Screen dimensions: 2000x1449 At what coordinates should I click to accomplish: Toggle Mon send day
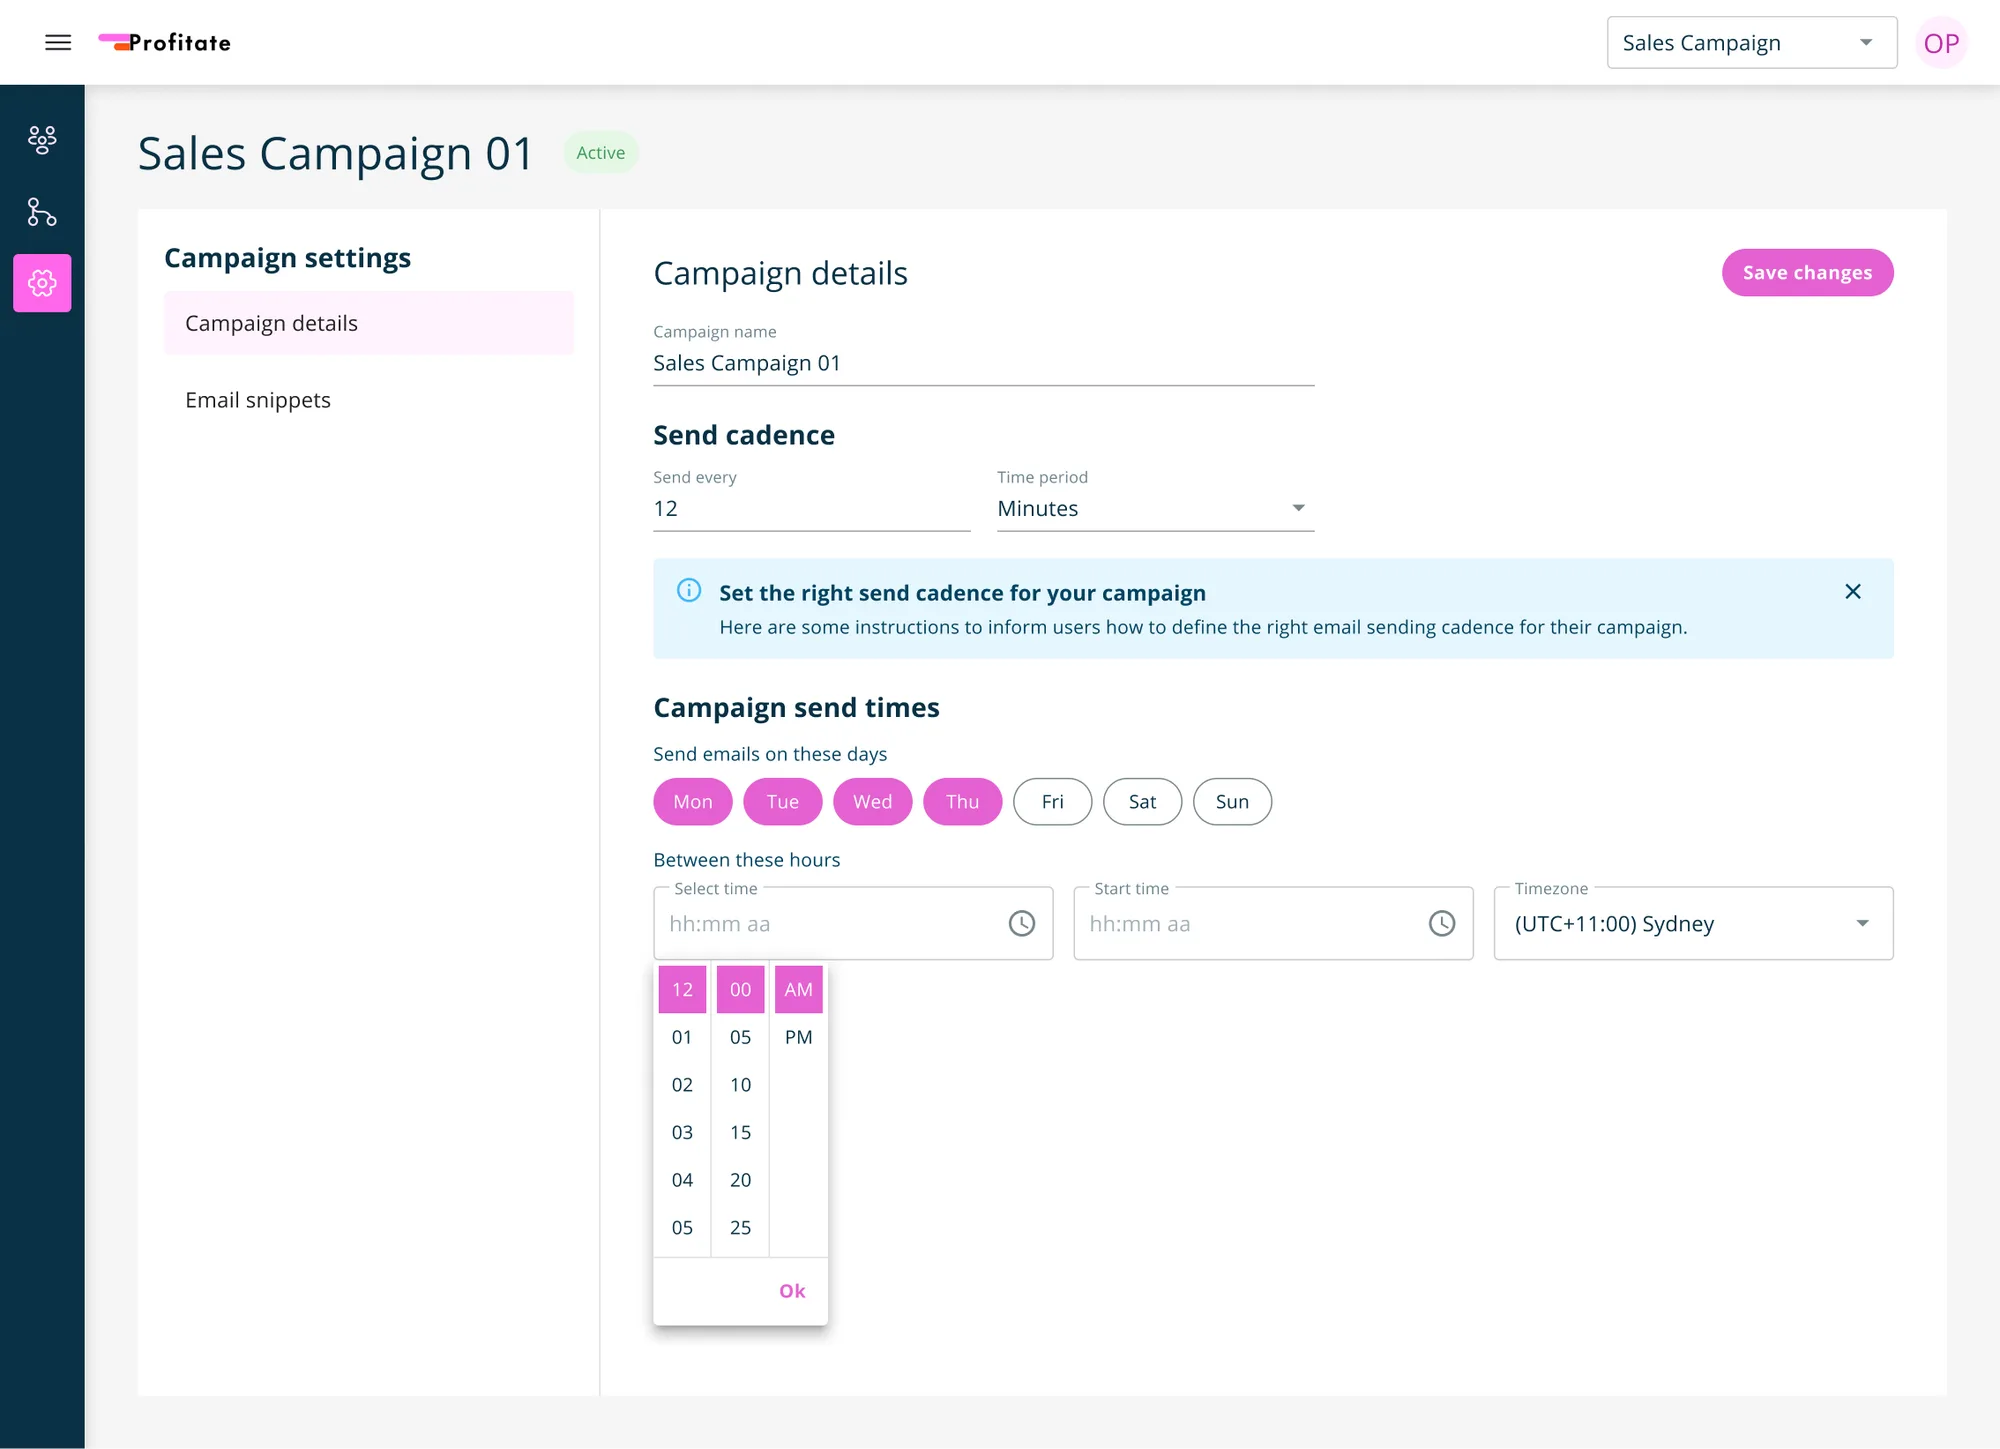pyautogui.click(x=693, y=801)
